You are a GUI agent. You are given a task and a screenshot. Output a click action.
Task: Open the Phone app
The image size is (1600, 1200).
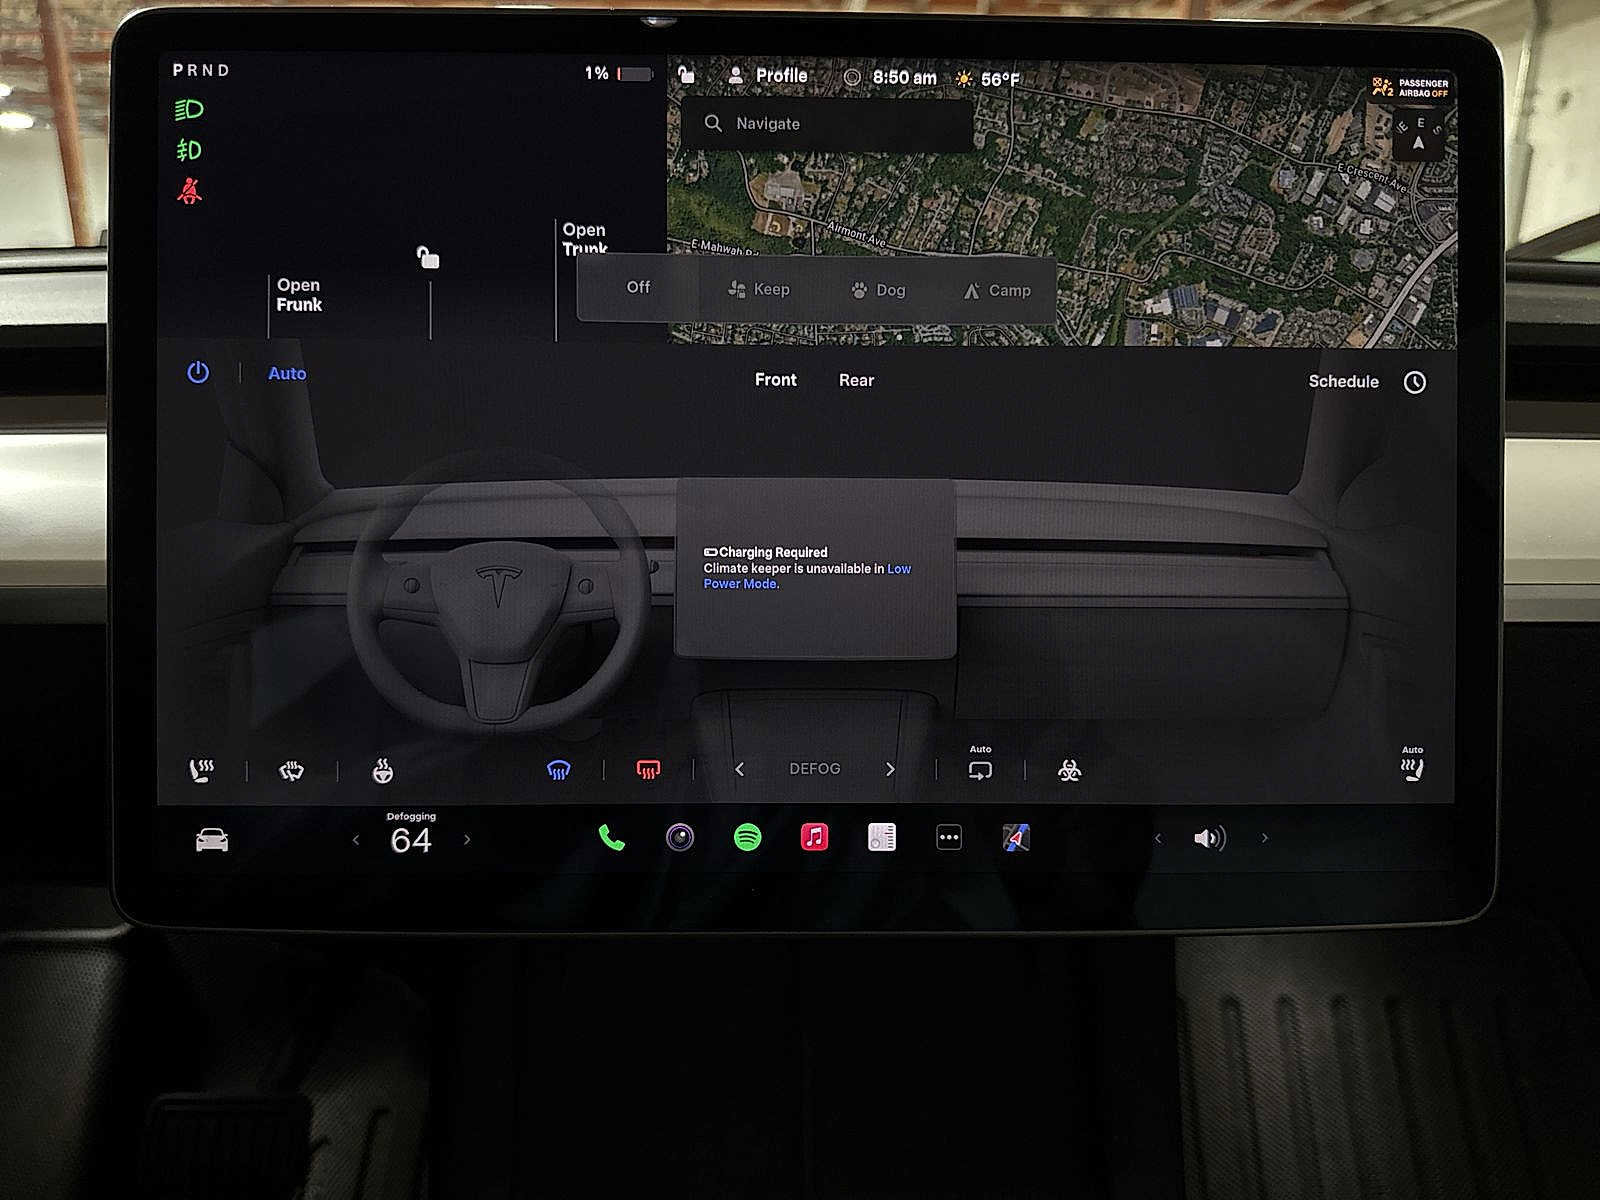pyautogui.click(x=611, y=838)
